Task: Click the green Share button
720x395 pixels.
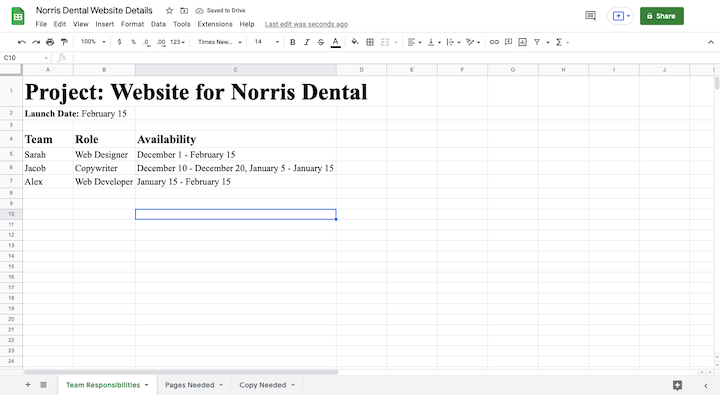Action: point(662,16)
